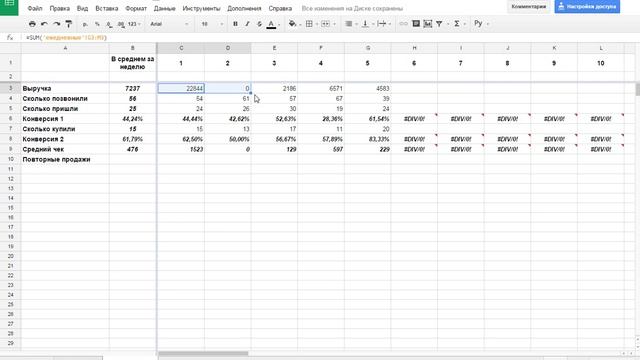Select the 'Сколько позвонили' cell
The image size is (640, 360).
[65, 98]
